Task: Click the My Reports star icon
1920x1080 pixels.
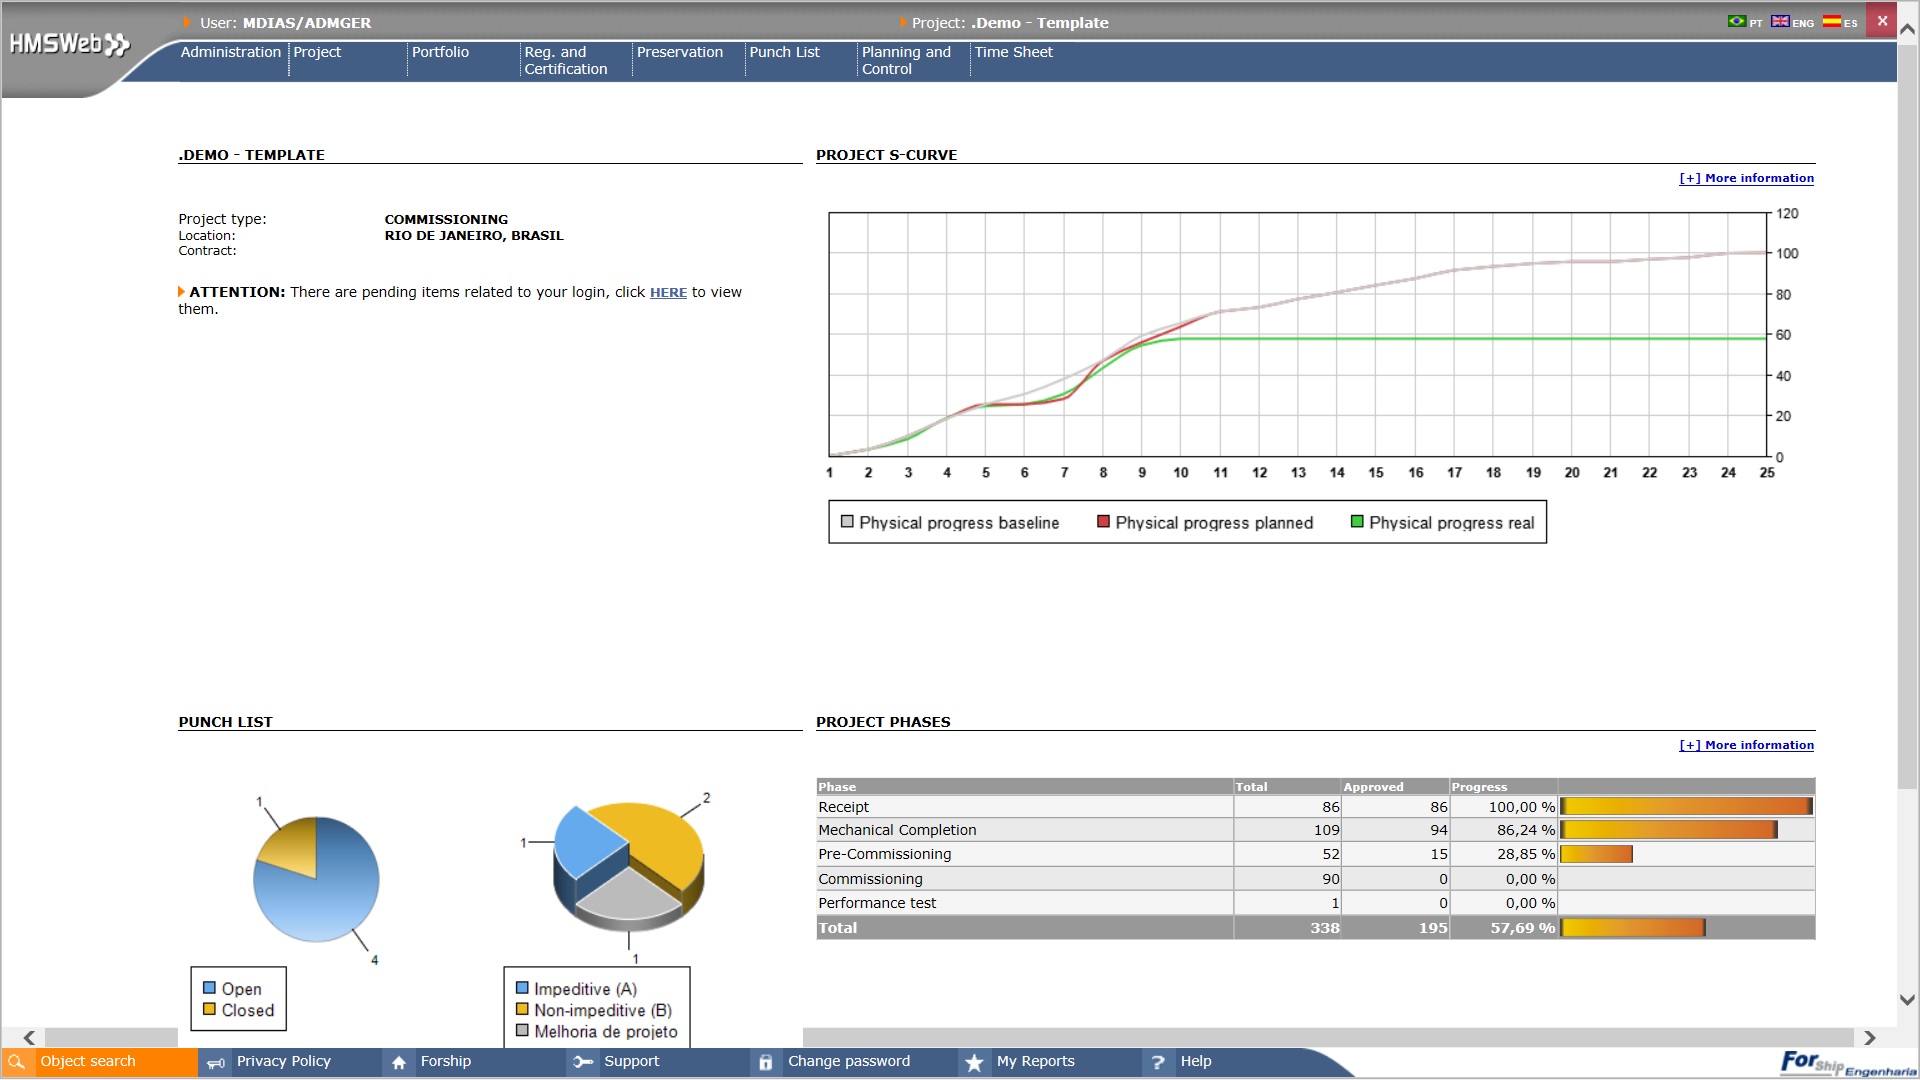Action: tap(974, 1063)
